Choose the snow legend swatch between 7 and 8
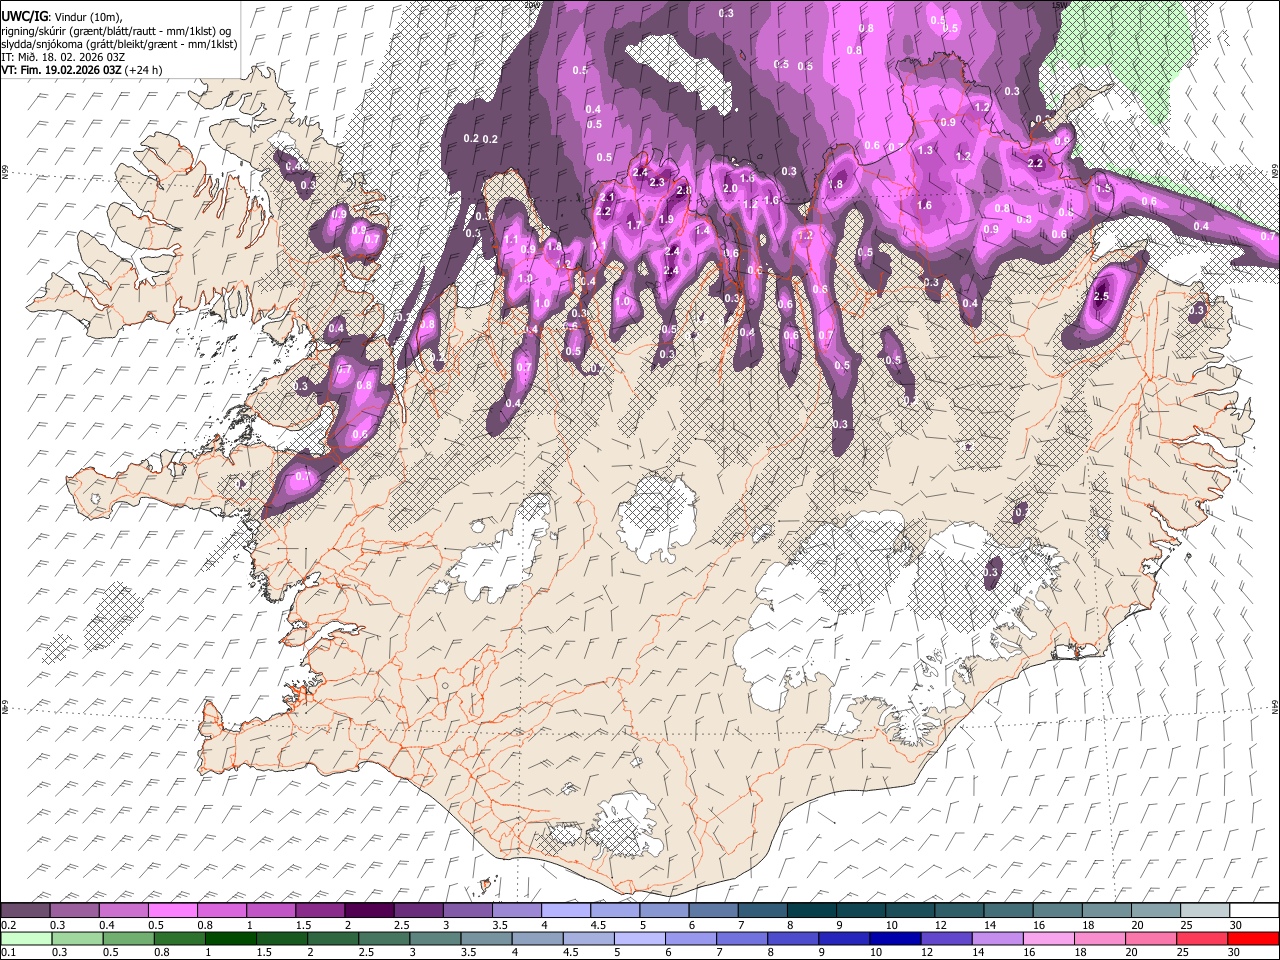This screenshot has height=960, width=1280. coord(762,910)
